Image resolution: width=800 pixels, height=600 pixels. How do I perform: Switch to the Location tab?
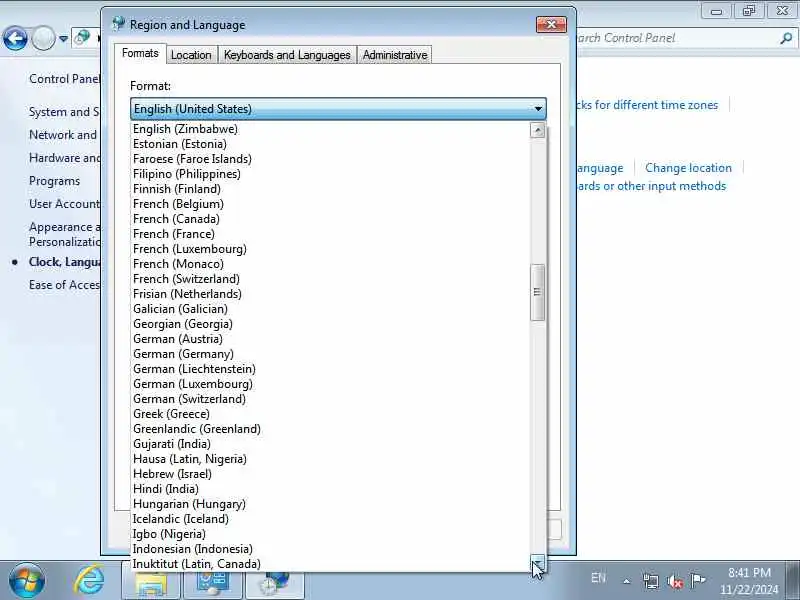pyautogui.click(x=191, y=55)
